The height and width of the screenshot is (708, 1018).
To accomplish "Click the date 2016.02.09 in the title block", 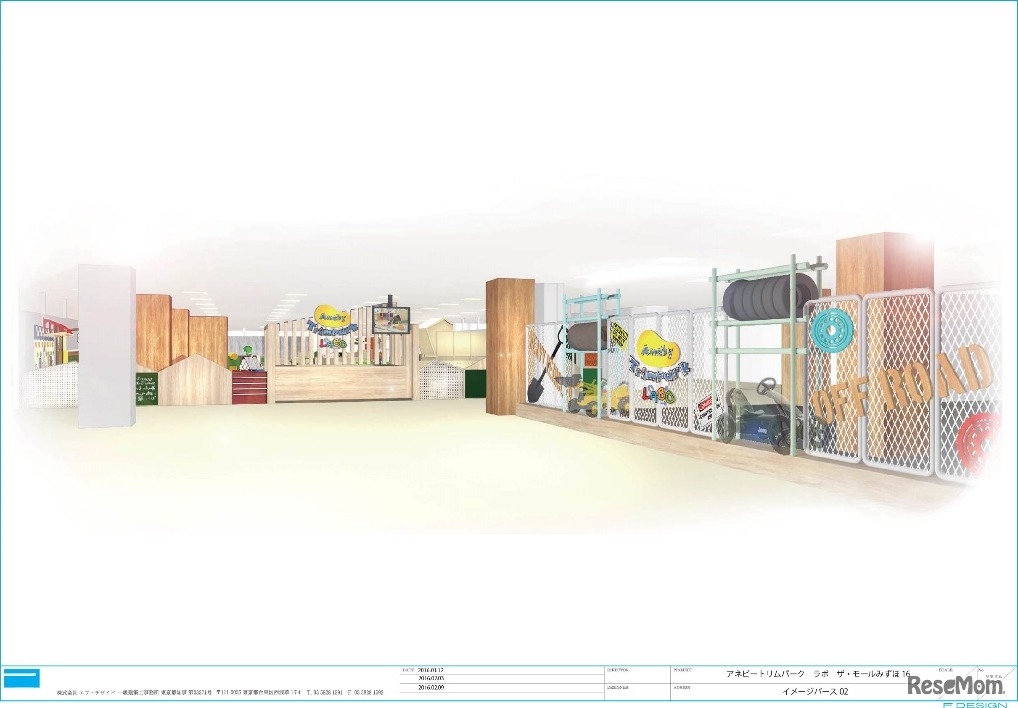I will click(x=433, y=687).
